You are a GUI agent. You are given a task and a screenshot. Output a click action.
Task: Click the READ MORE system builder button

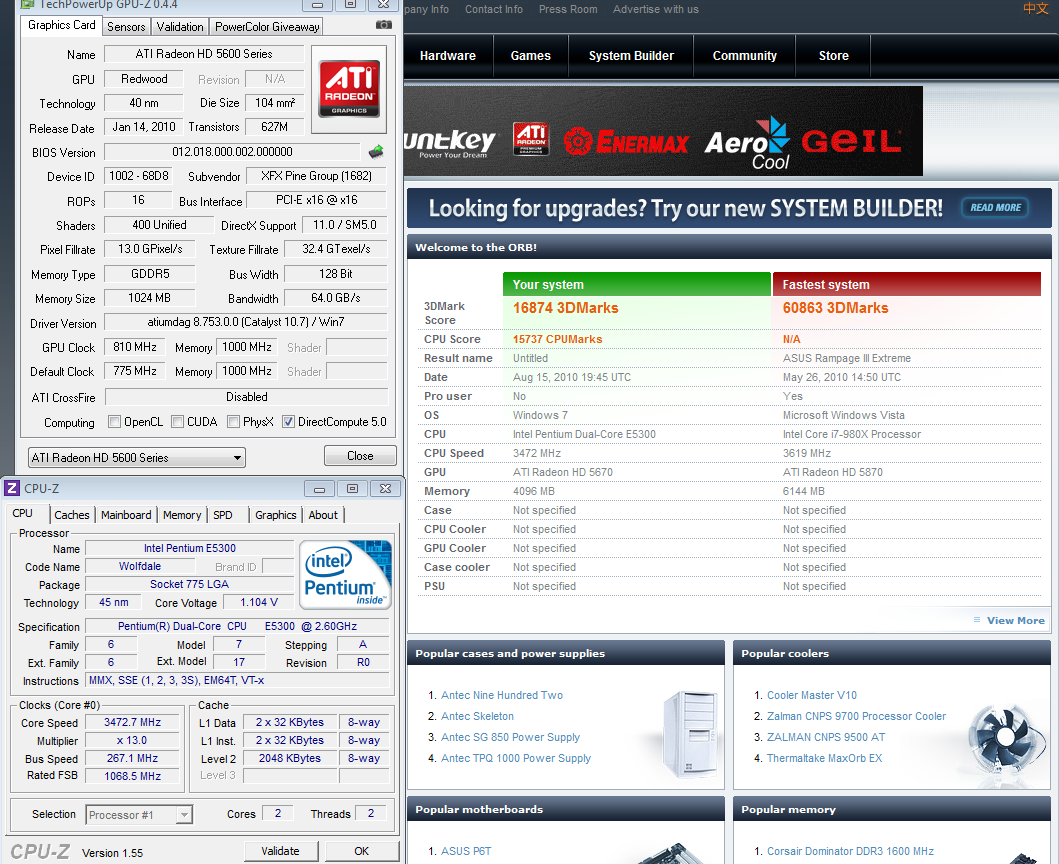996,207
